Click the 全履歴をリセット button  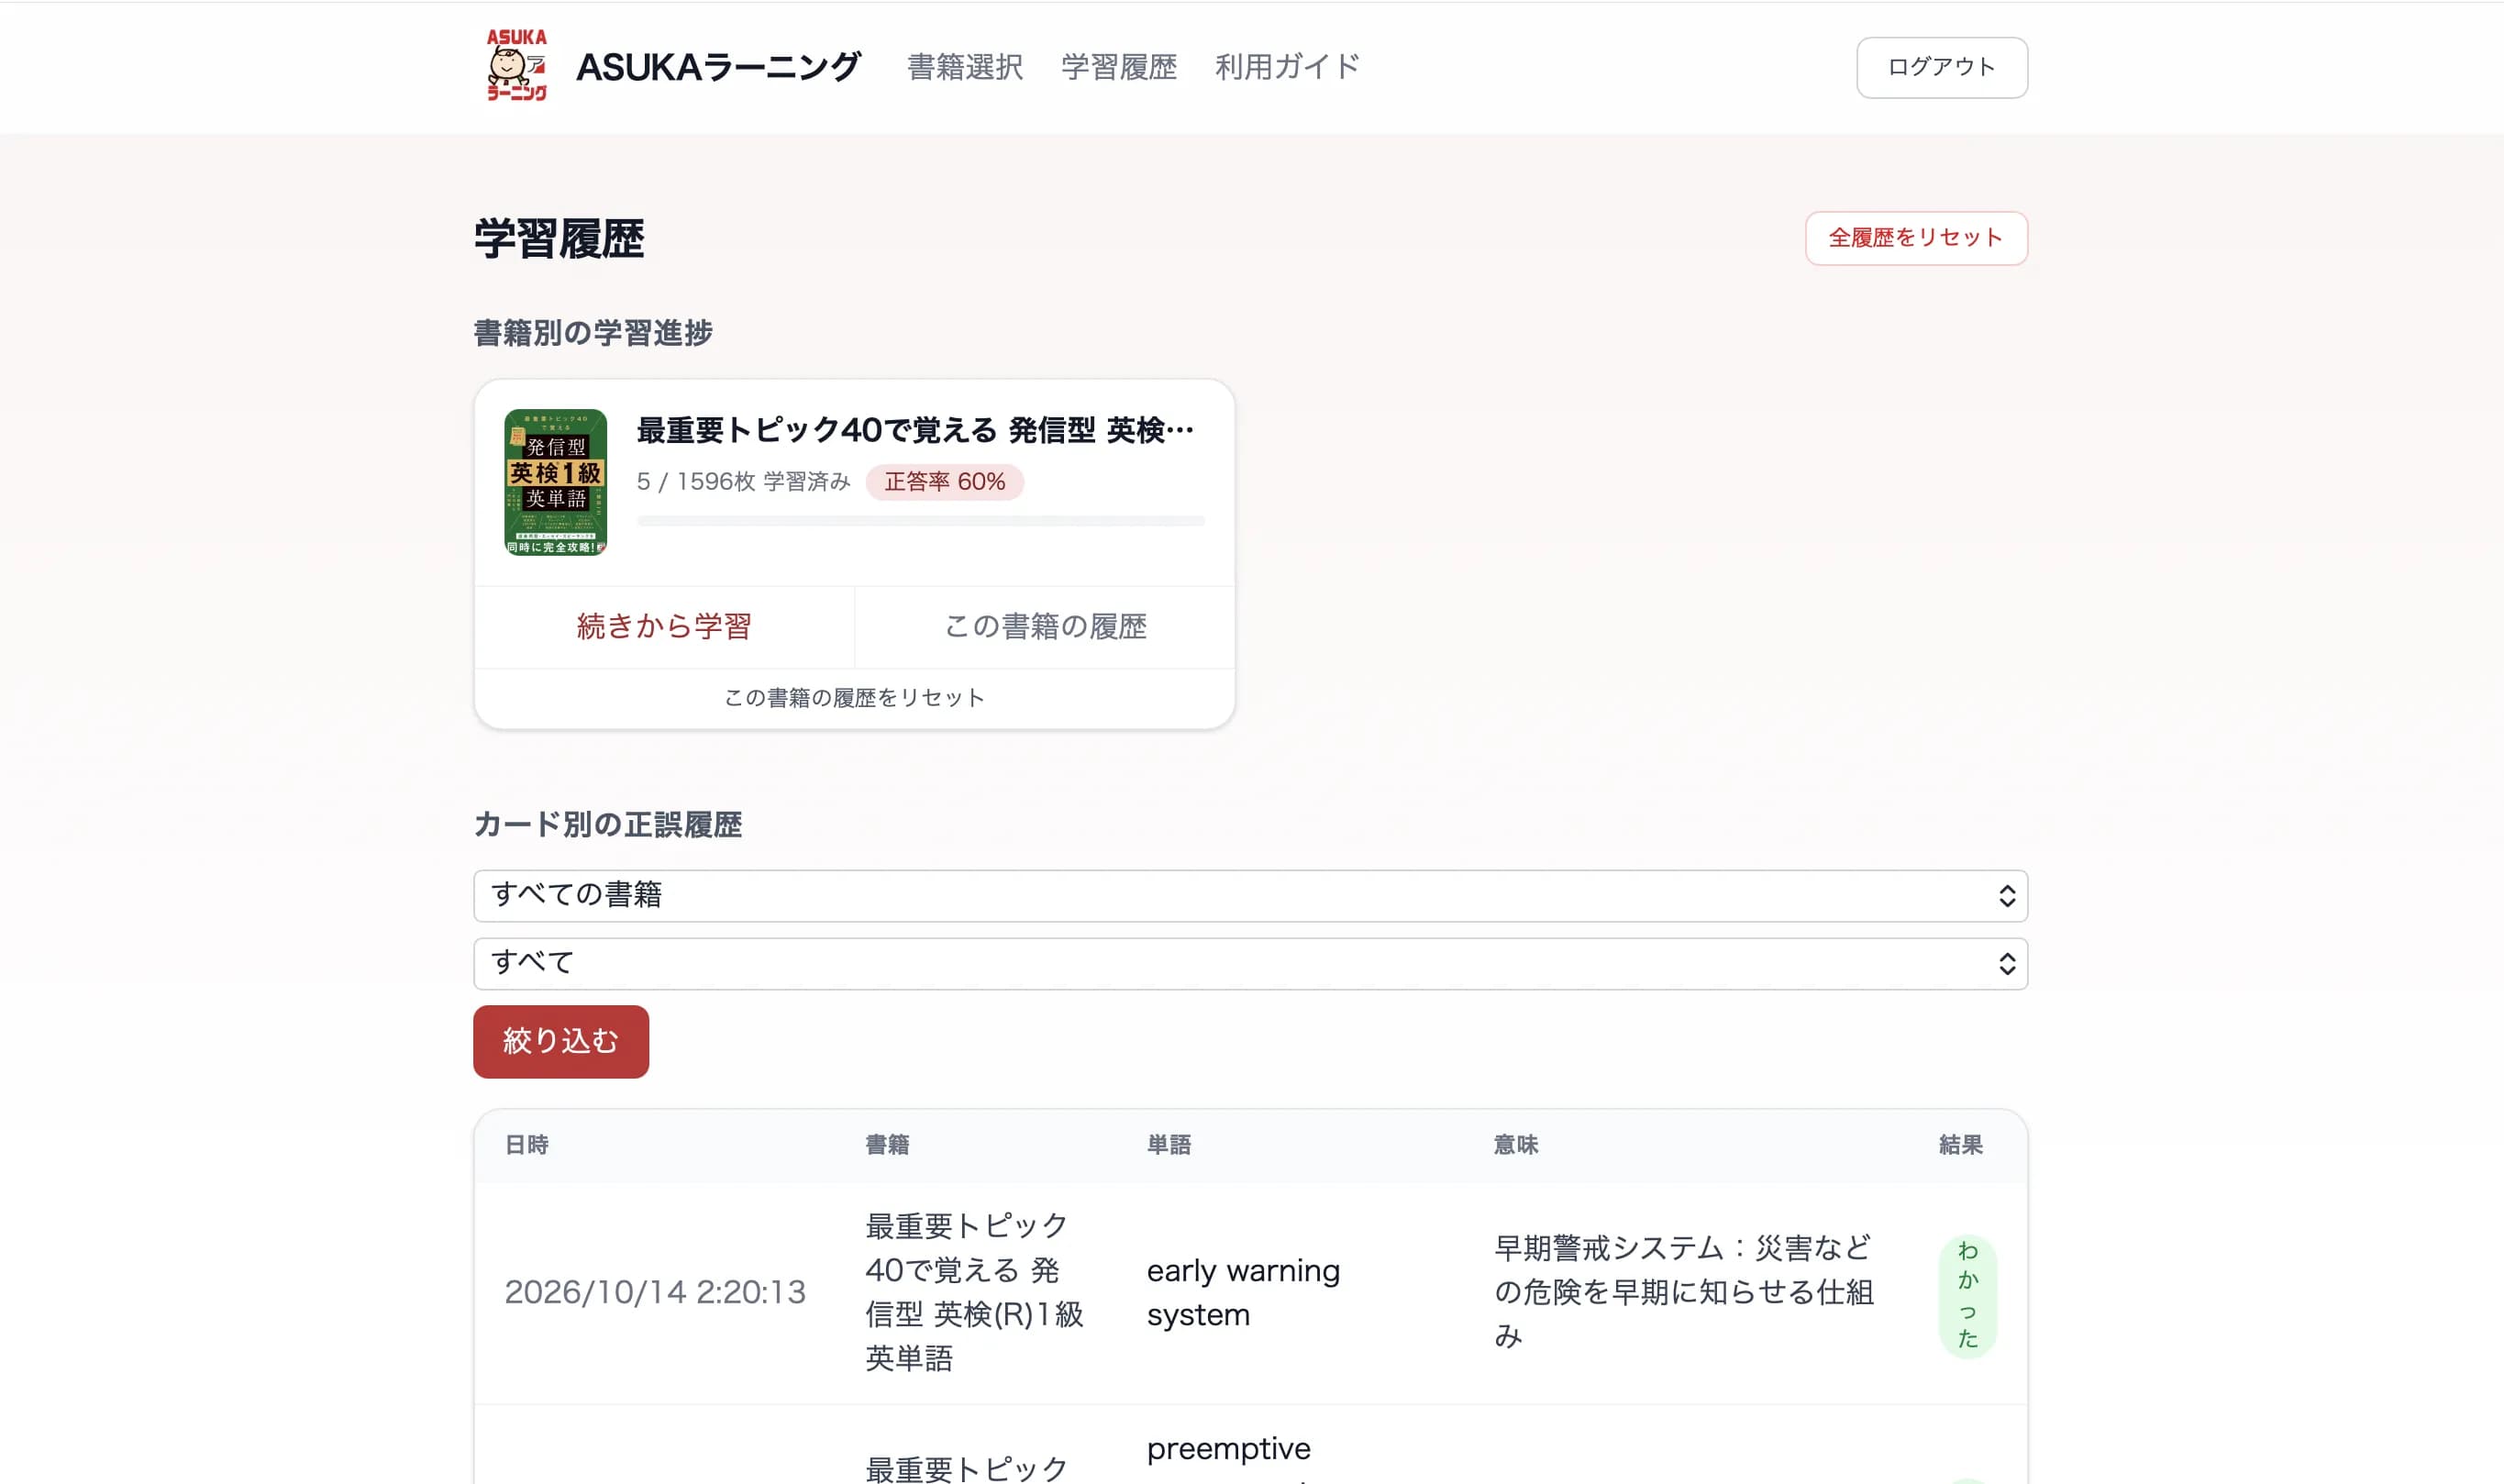pos(1915,237)
